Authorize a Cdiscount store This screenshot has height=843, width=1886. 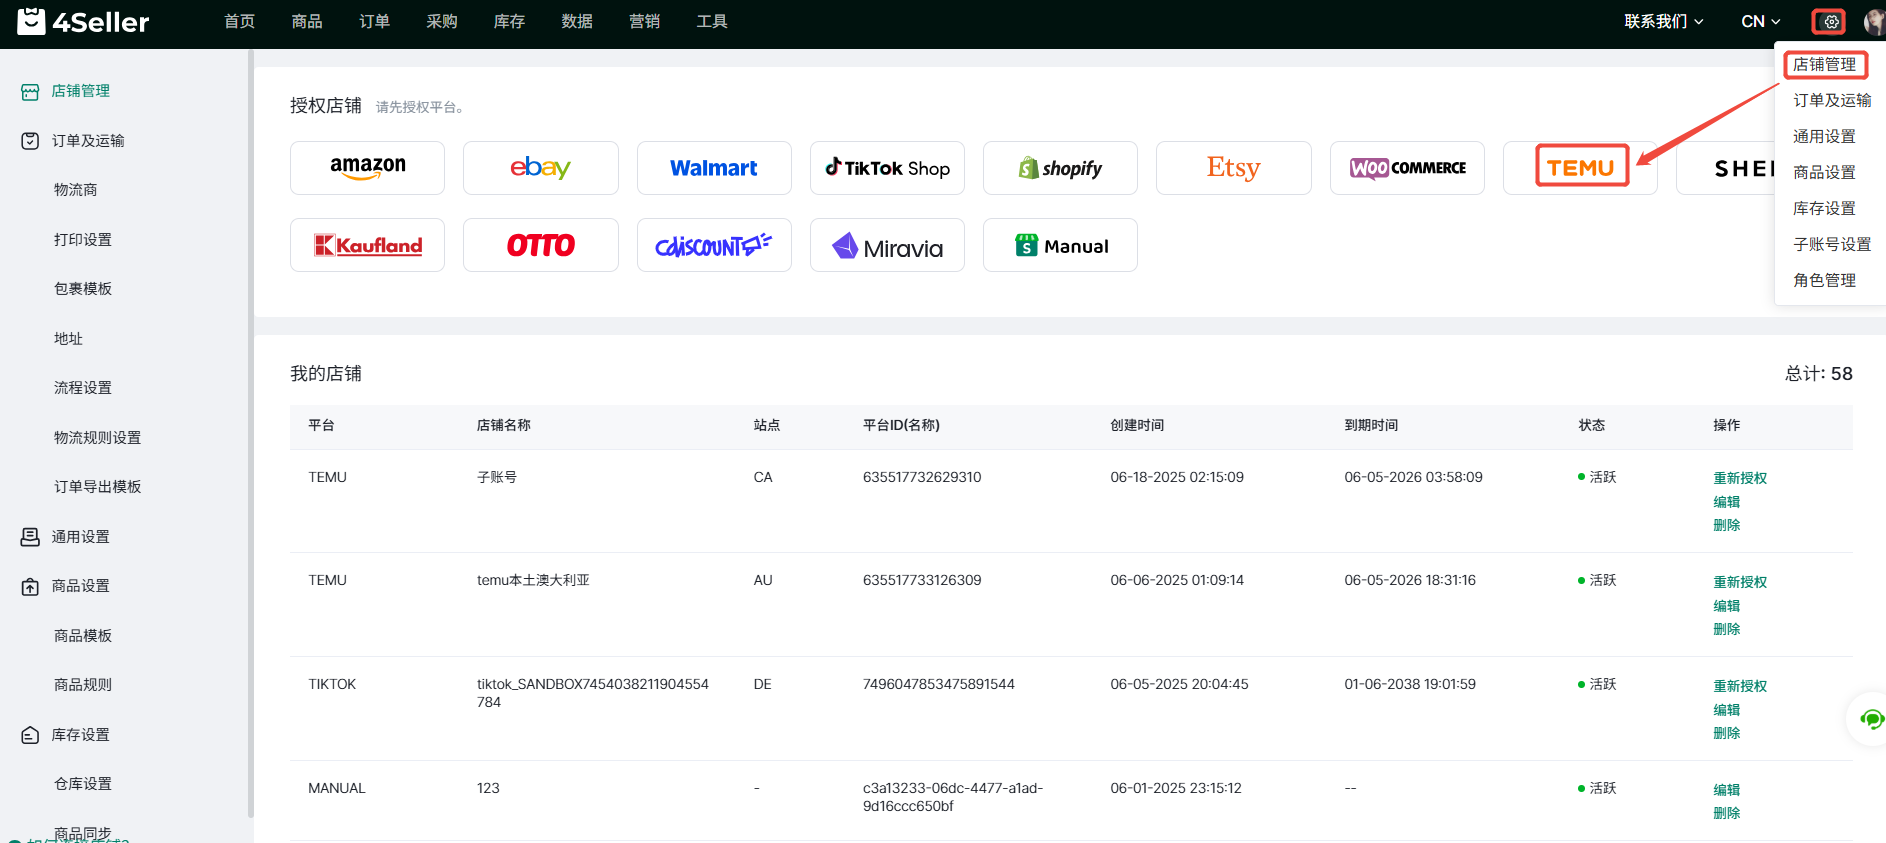click(714, 245)
